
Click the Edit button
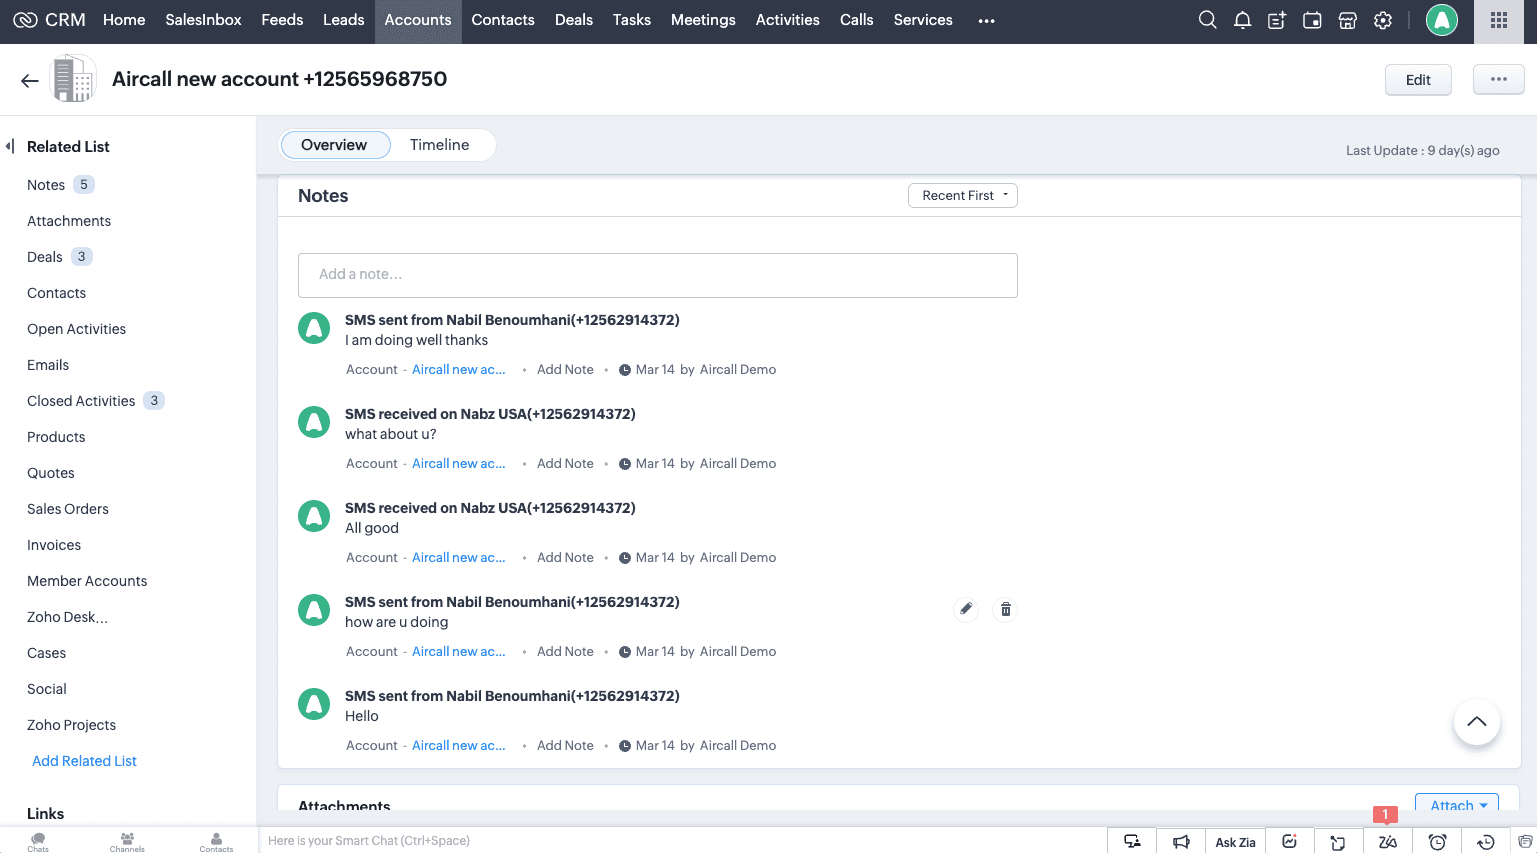coord(1417,80)
